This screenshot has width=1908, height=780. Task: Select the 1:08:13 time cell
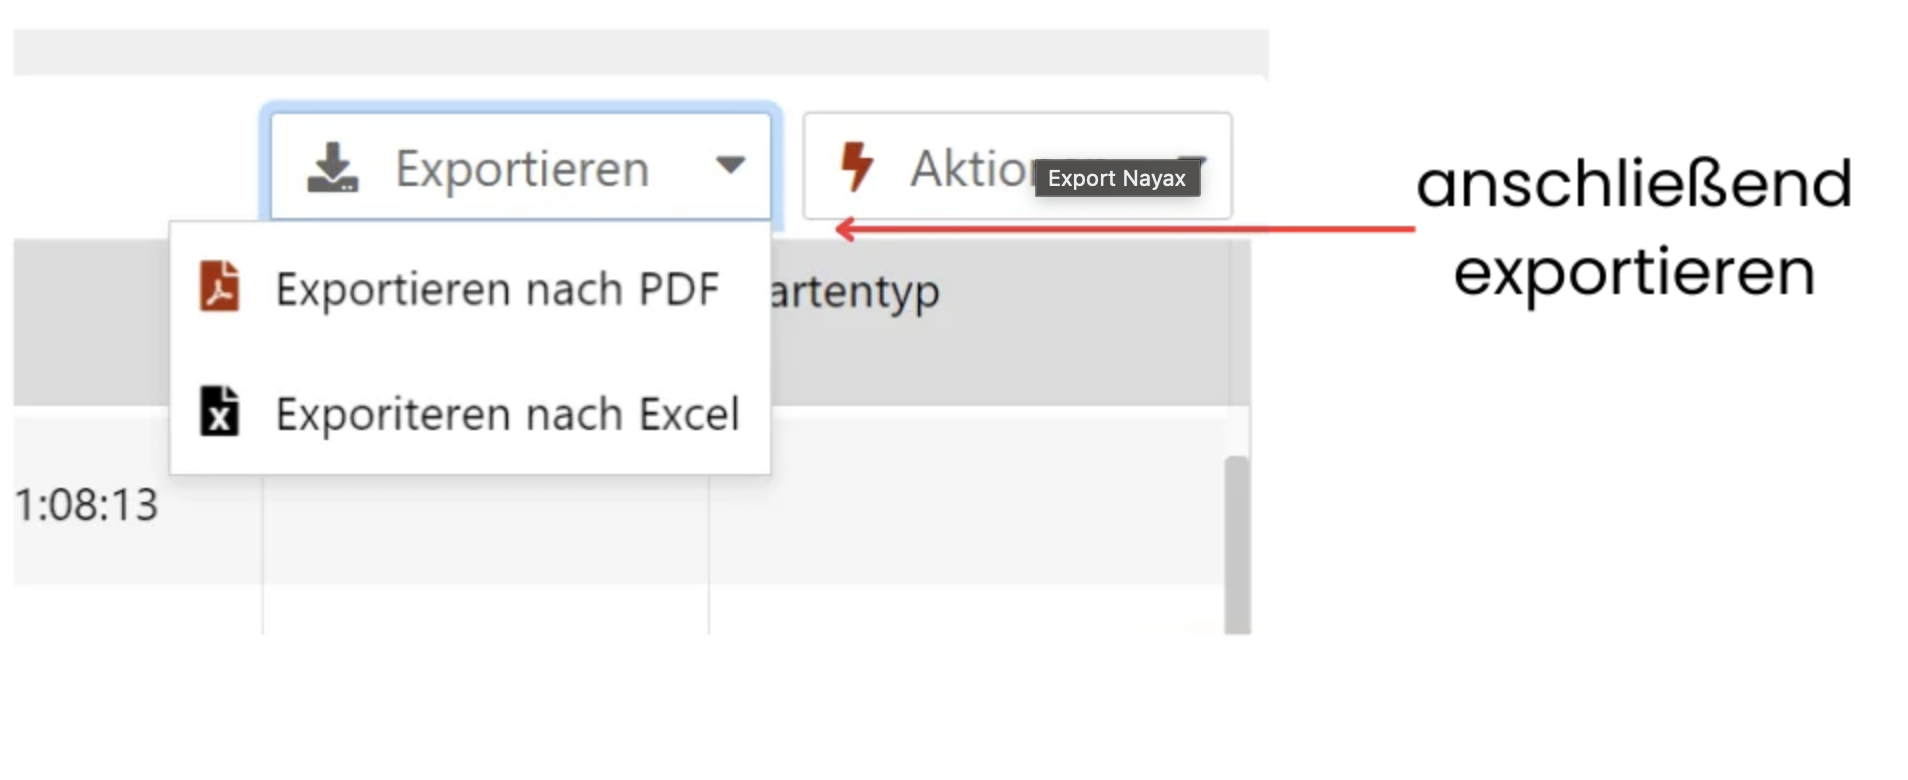pyautogui.click(x=87, y=505)
